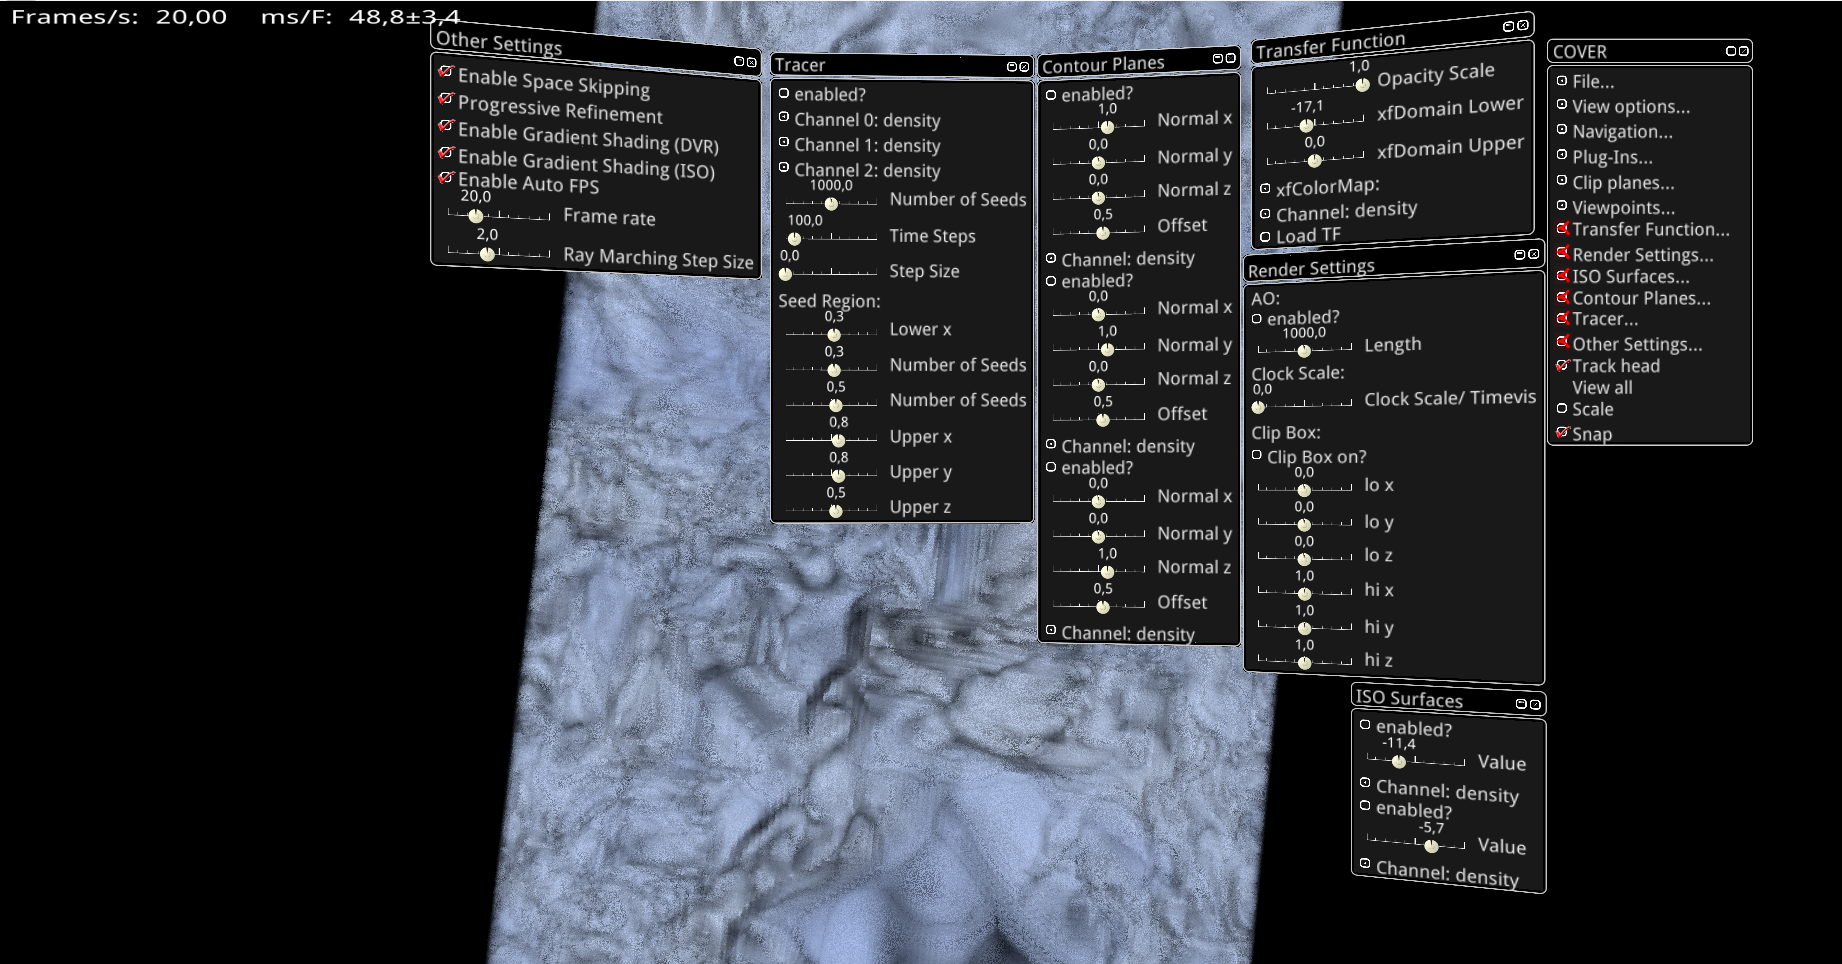The height and width of the screenshot is (964, 1842).
Task: Click ISO Value slider reading -11,4
Action: [x=1416, y=761]
